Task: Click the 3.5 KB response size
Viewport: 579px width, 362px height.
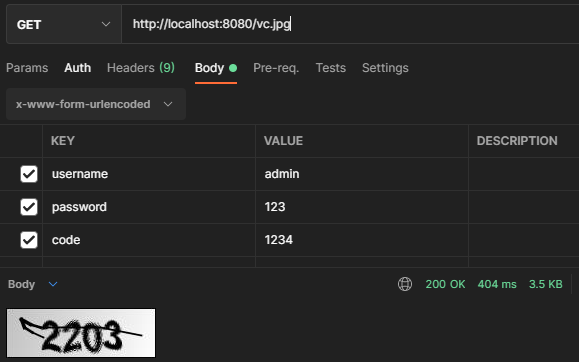Action: (x=545, y=284)
